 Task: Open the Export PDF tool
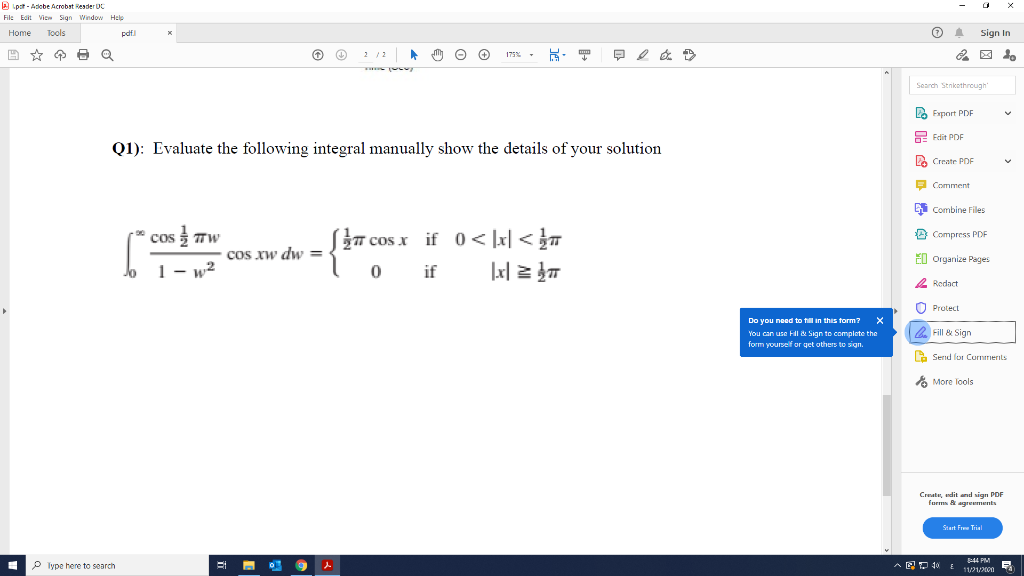point(951,112)
